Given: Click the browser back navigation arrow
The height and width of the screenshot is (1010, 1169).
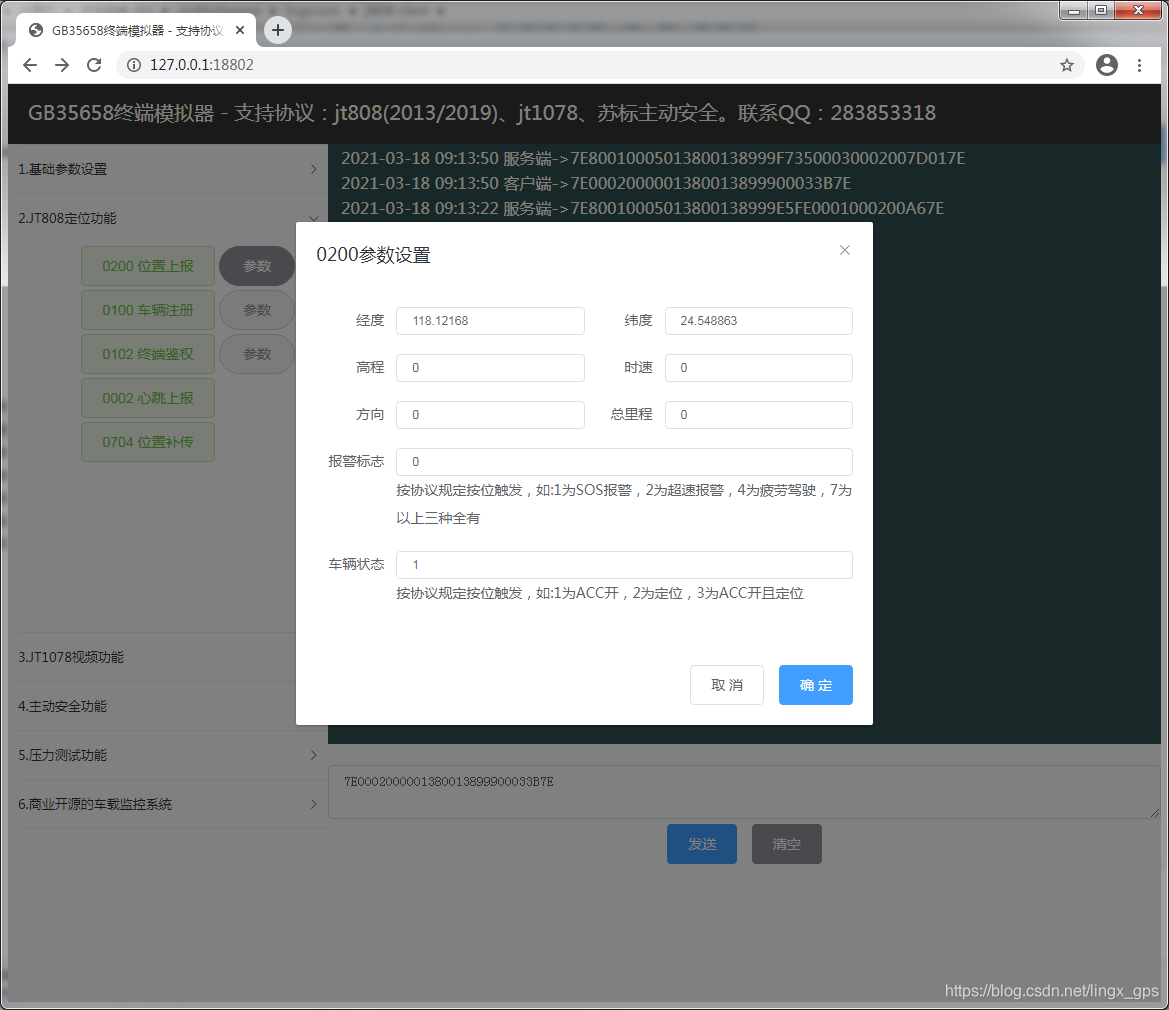Looking at the screenshot, I should [x=29, y=64].
